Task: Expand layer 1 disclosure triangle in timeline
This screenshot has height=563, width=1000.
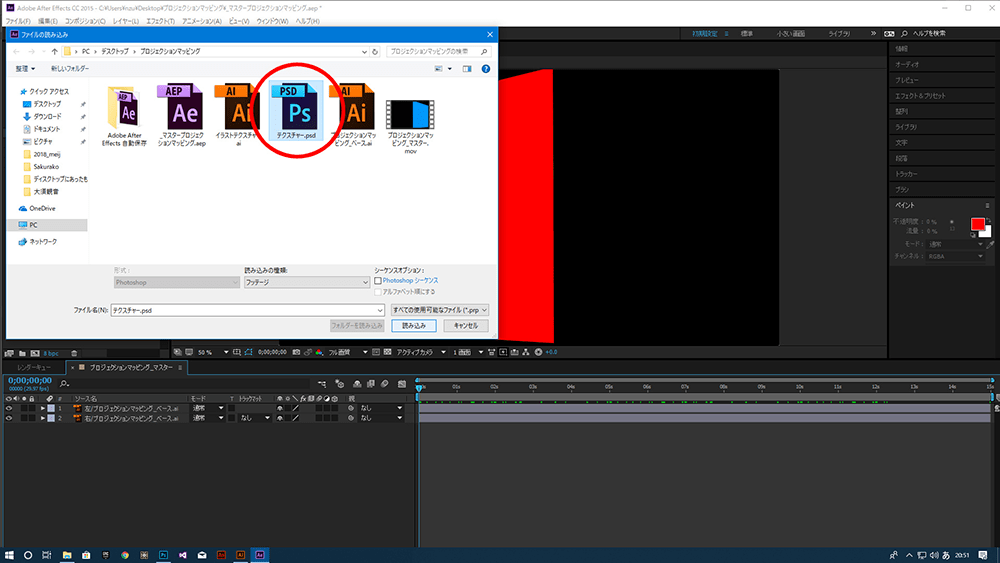Action: coord(42,408)
